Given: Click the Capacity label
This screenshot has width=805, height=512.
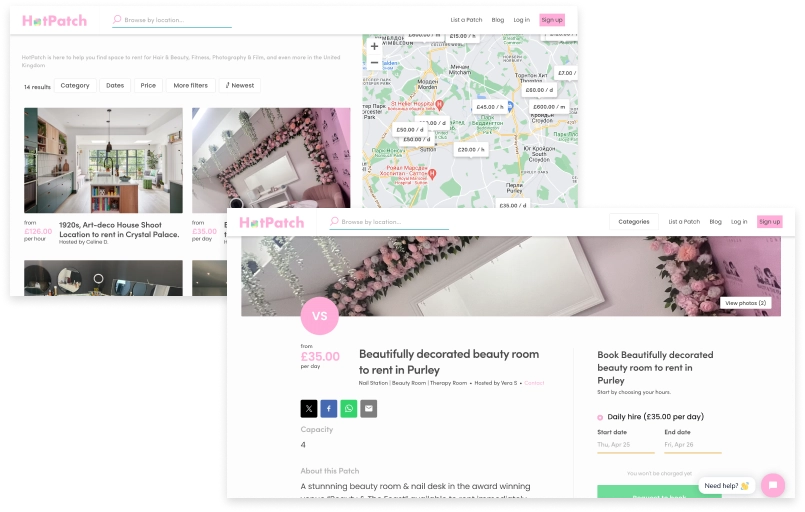Looking at the screenshot, I should (x=317, y=429).
